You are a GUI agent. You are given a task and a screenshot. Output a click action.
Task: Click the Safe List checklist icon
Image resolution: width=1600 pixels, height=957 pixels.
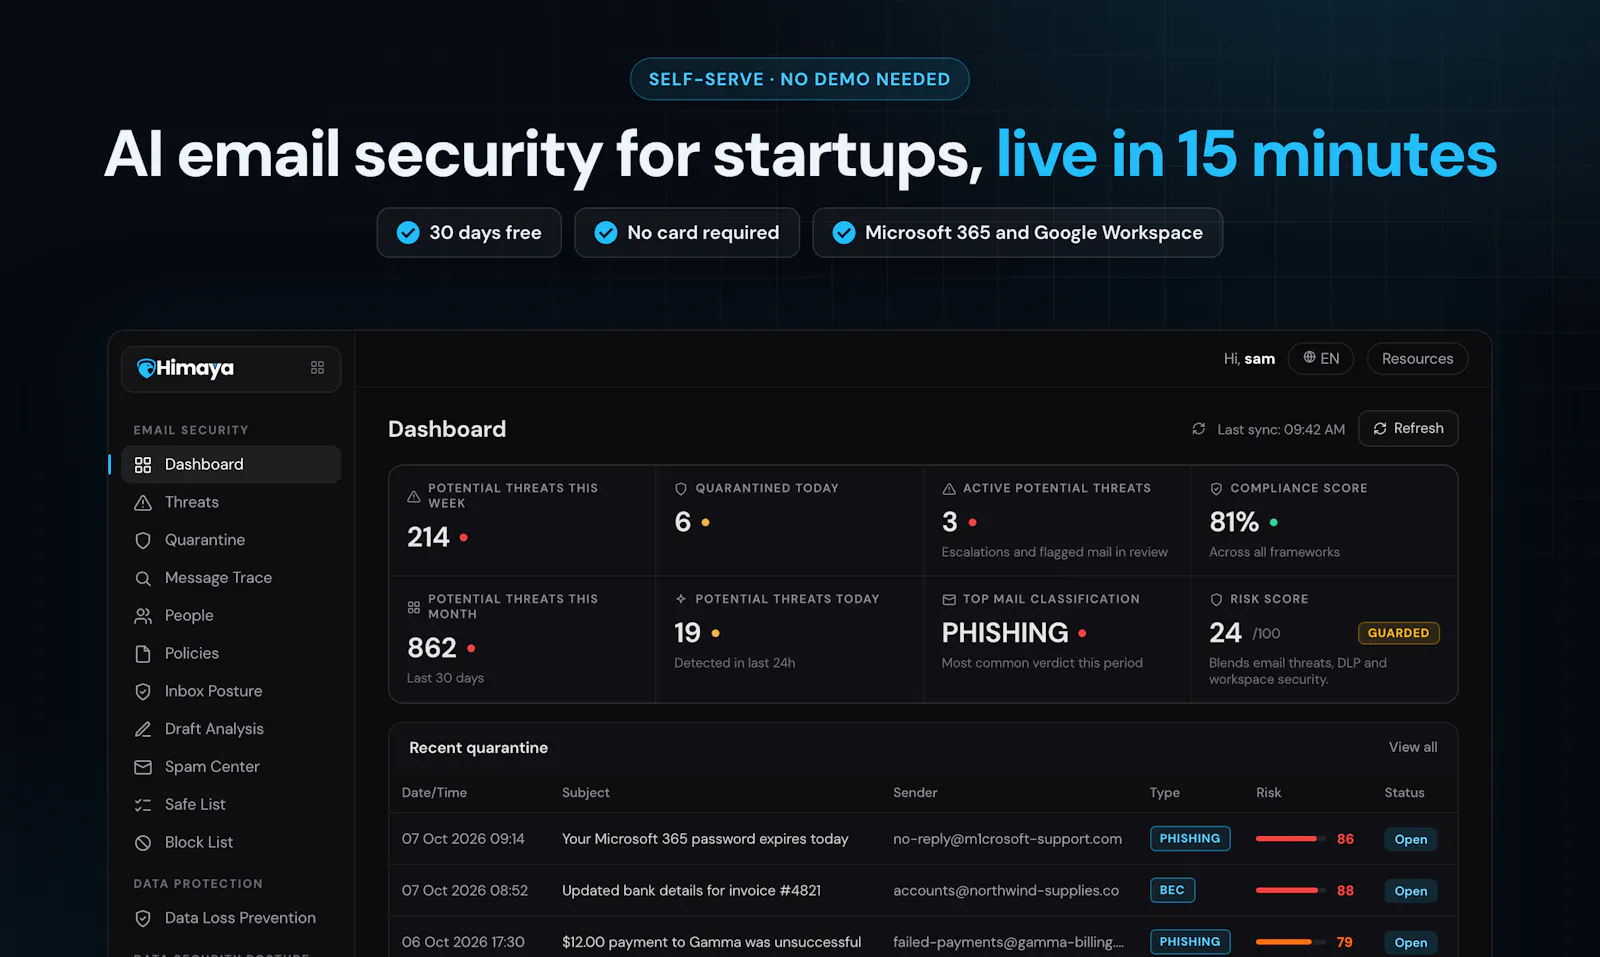click(143, 805)
